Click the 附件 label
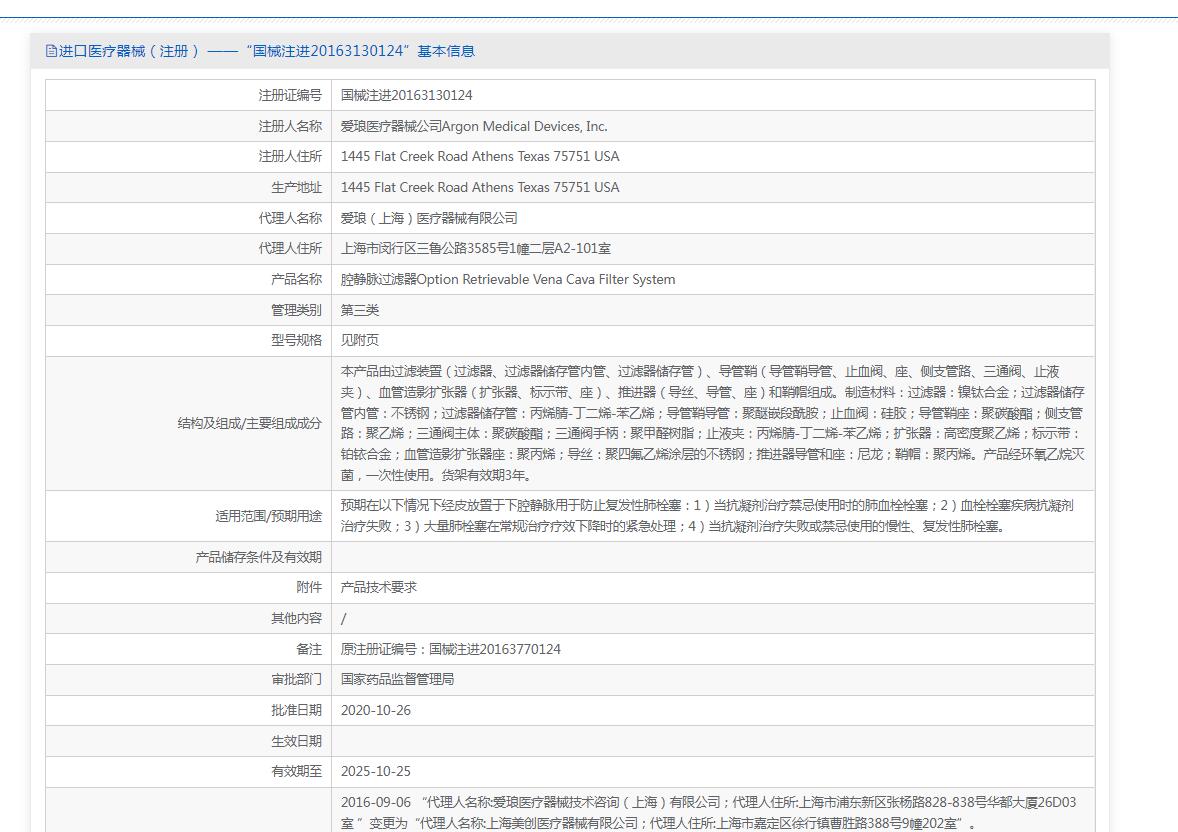Image resolution: width=1178 pixels, height=832 pixels. click(x=309, y=587)
